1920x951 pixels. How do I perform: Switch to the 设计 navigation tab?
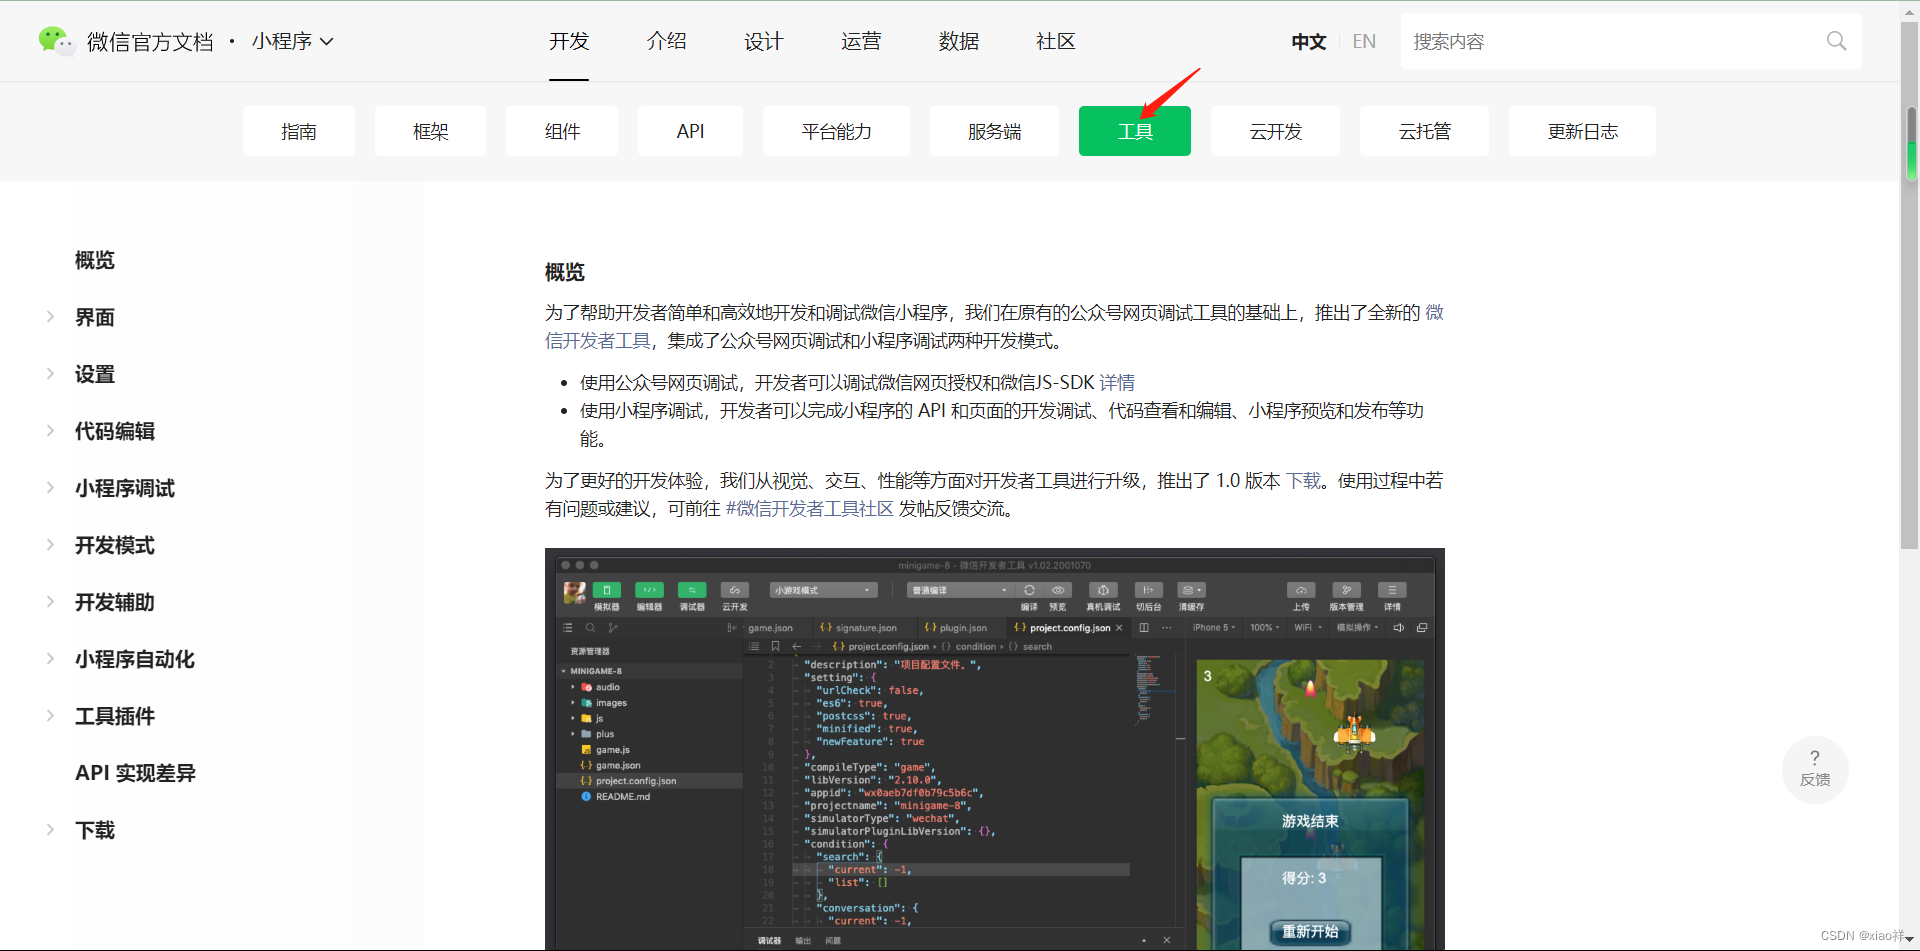[763, 41]
